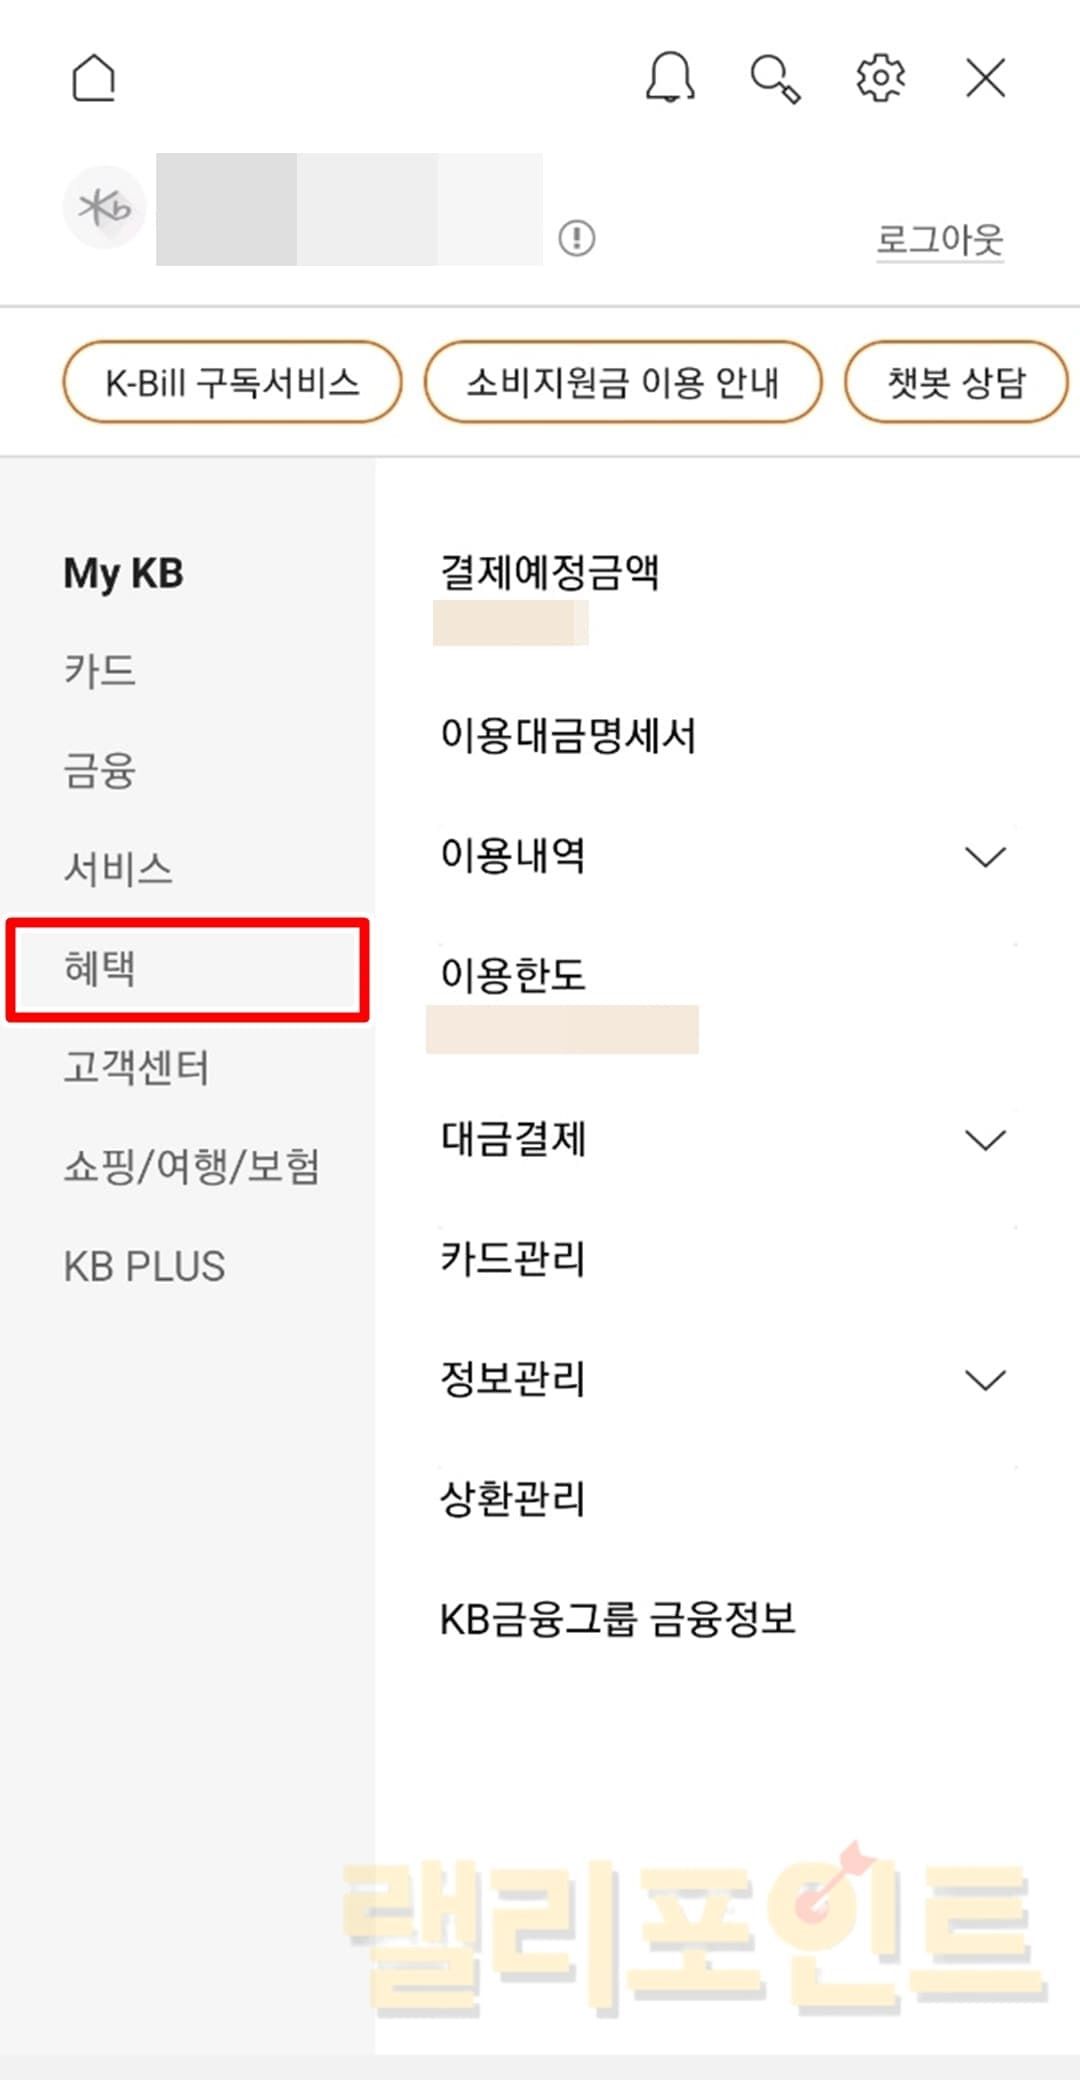The width and height of the screenshot is (1080, 2080).
Task: Click the 로그아웃 link
Action: point(939,240)
